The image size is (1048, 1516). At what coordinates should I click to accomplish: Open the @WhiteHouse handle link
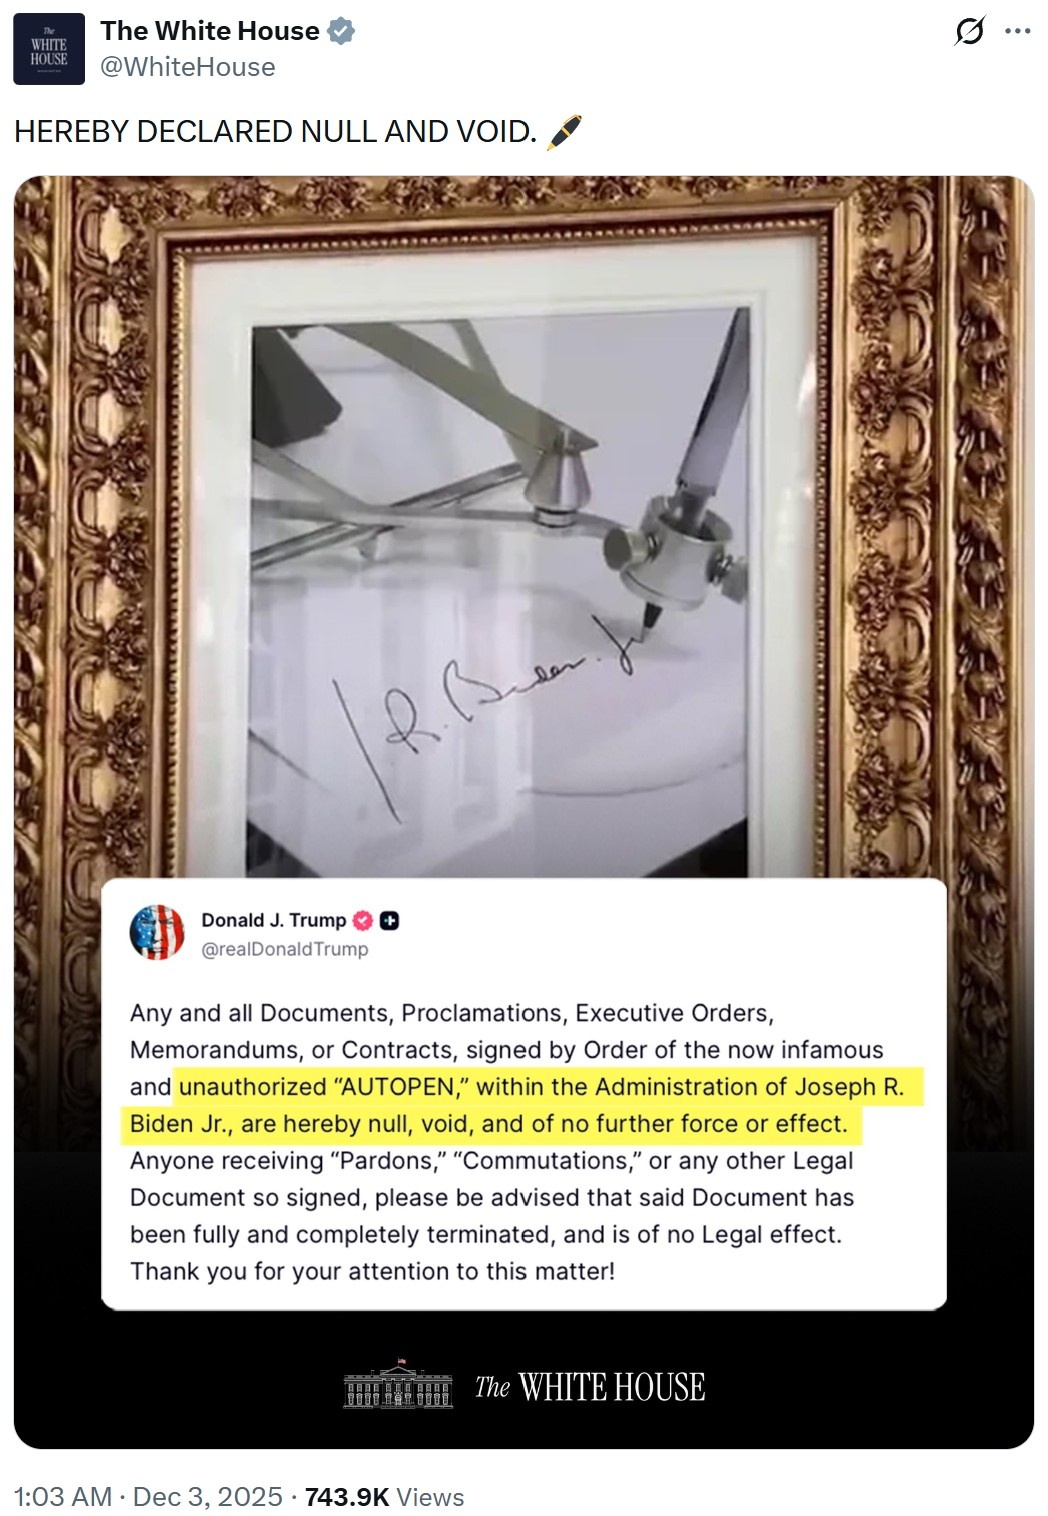pyautogui.click(x=187, y=67)
